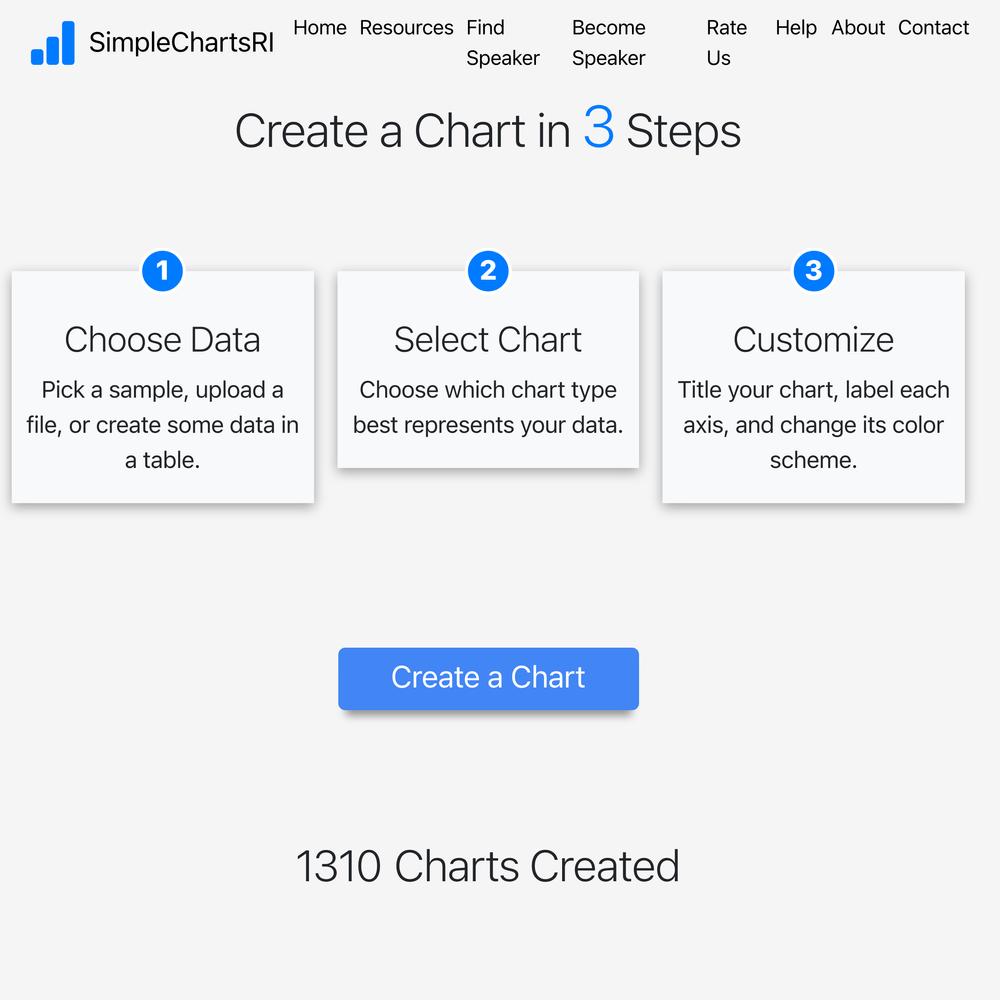Click the SimpleChartsRI brand name
The width and height of the screenshot is (1000, 1000).
pos(181,43)
